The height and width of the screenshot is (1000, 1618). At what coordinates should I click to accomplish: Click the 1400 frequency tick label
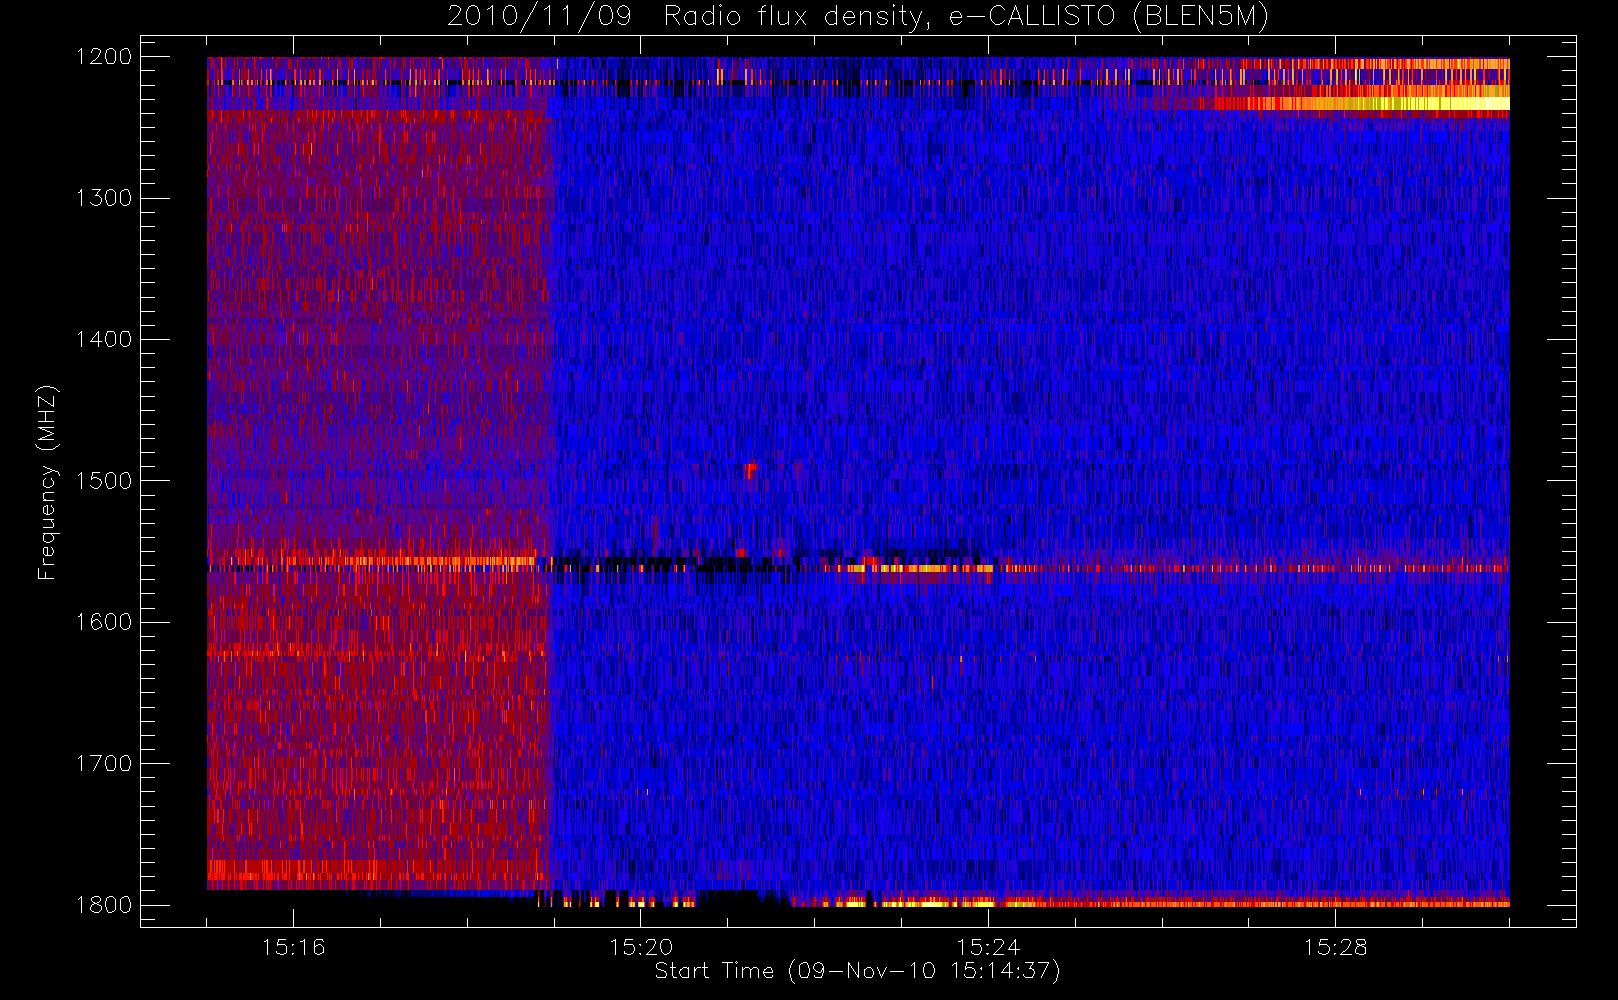tap(104, 340)
